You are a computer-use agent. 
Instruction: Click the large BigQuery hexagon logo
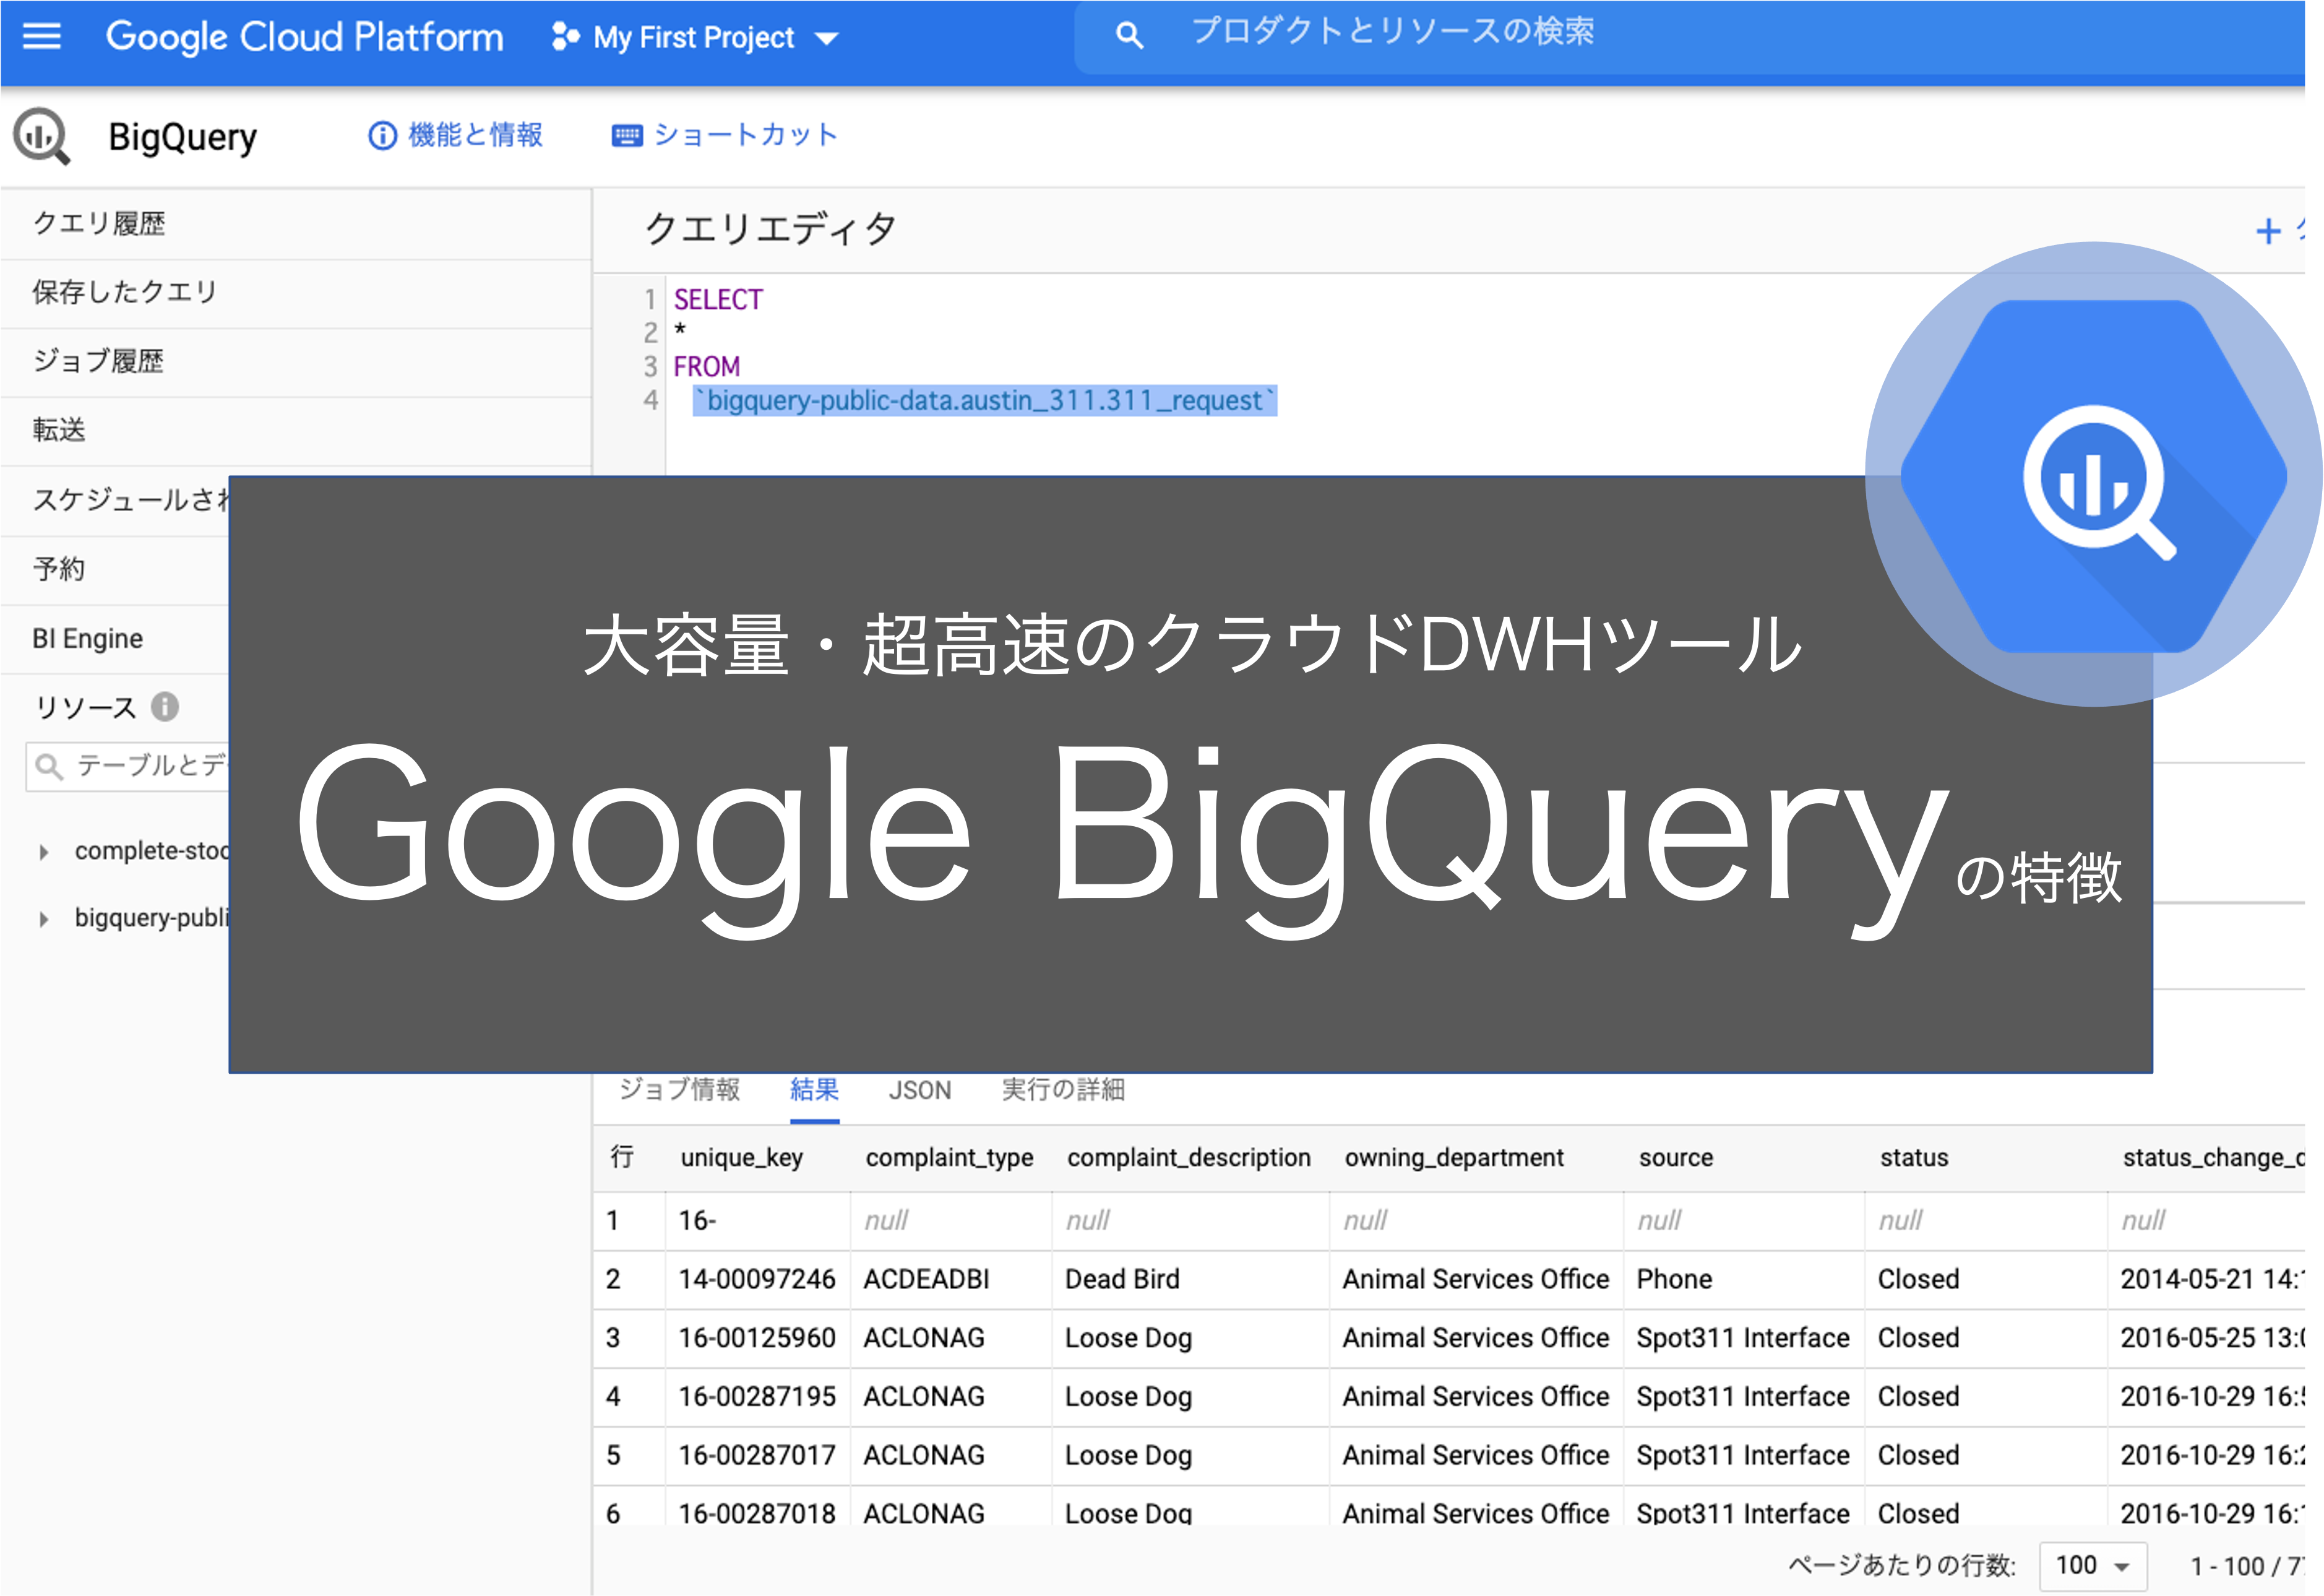[x=2094, y=475]
